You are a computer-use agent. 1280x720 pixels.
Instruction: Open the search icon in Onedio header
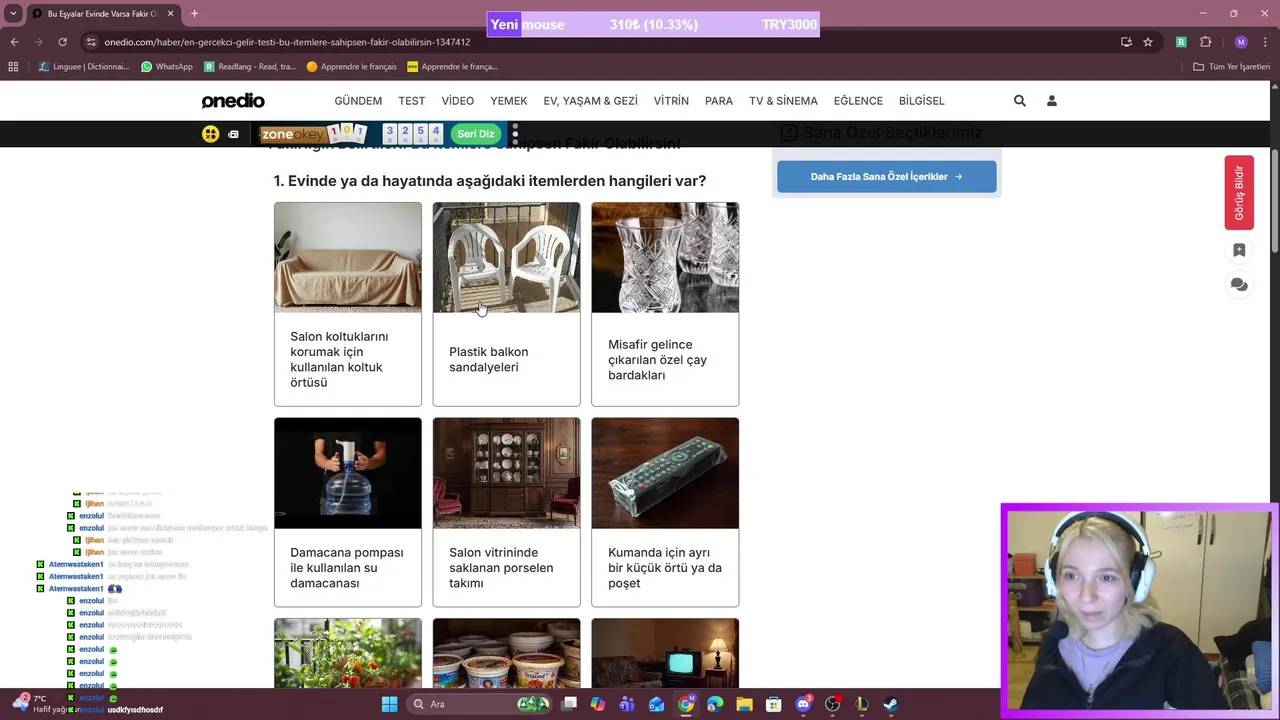(1020, 101)
